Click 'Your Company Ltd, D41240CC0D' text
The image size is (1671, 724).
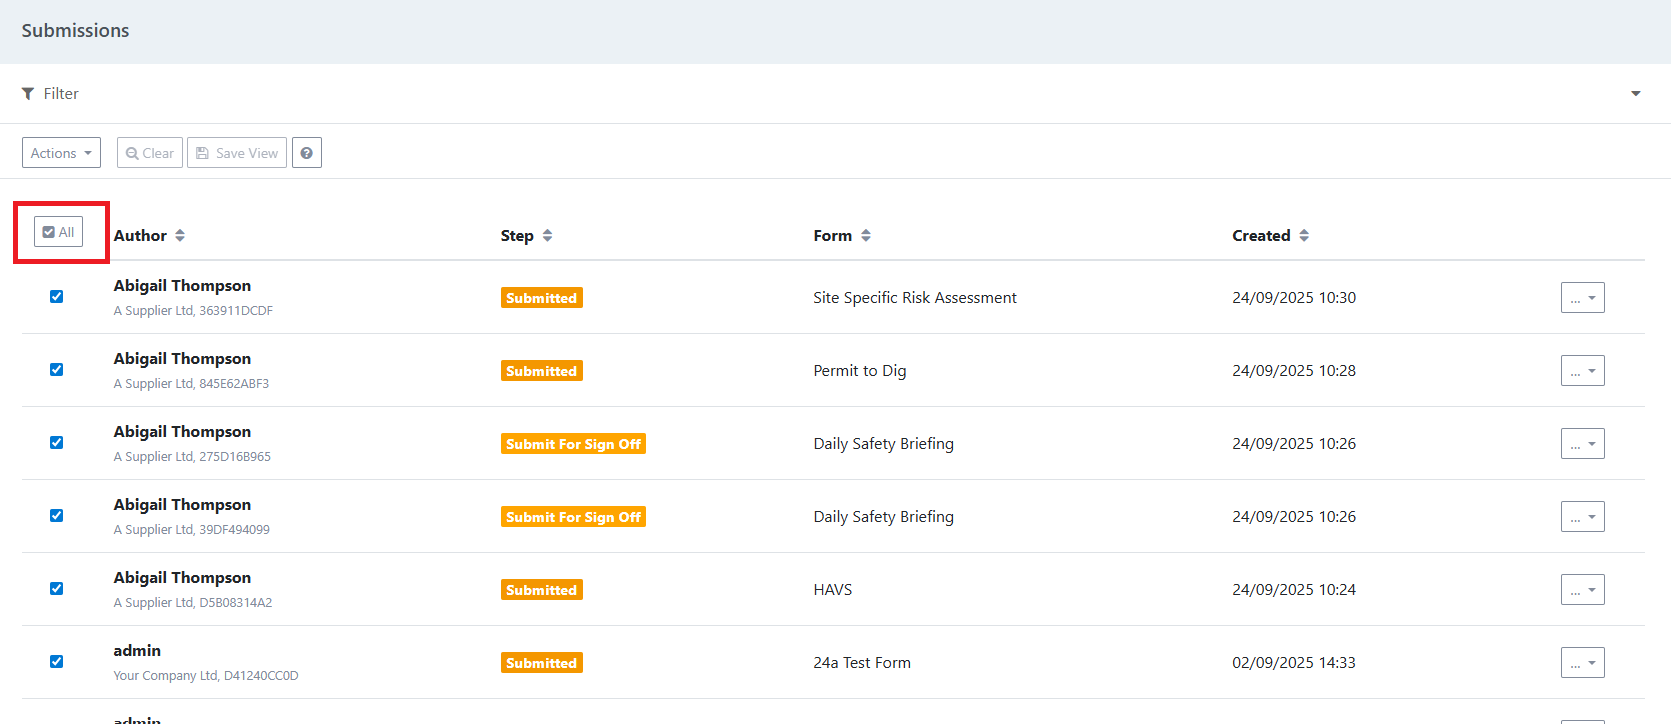tap(206, 676)
